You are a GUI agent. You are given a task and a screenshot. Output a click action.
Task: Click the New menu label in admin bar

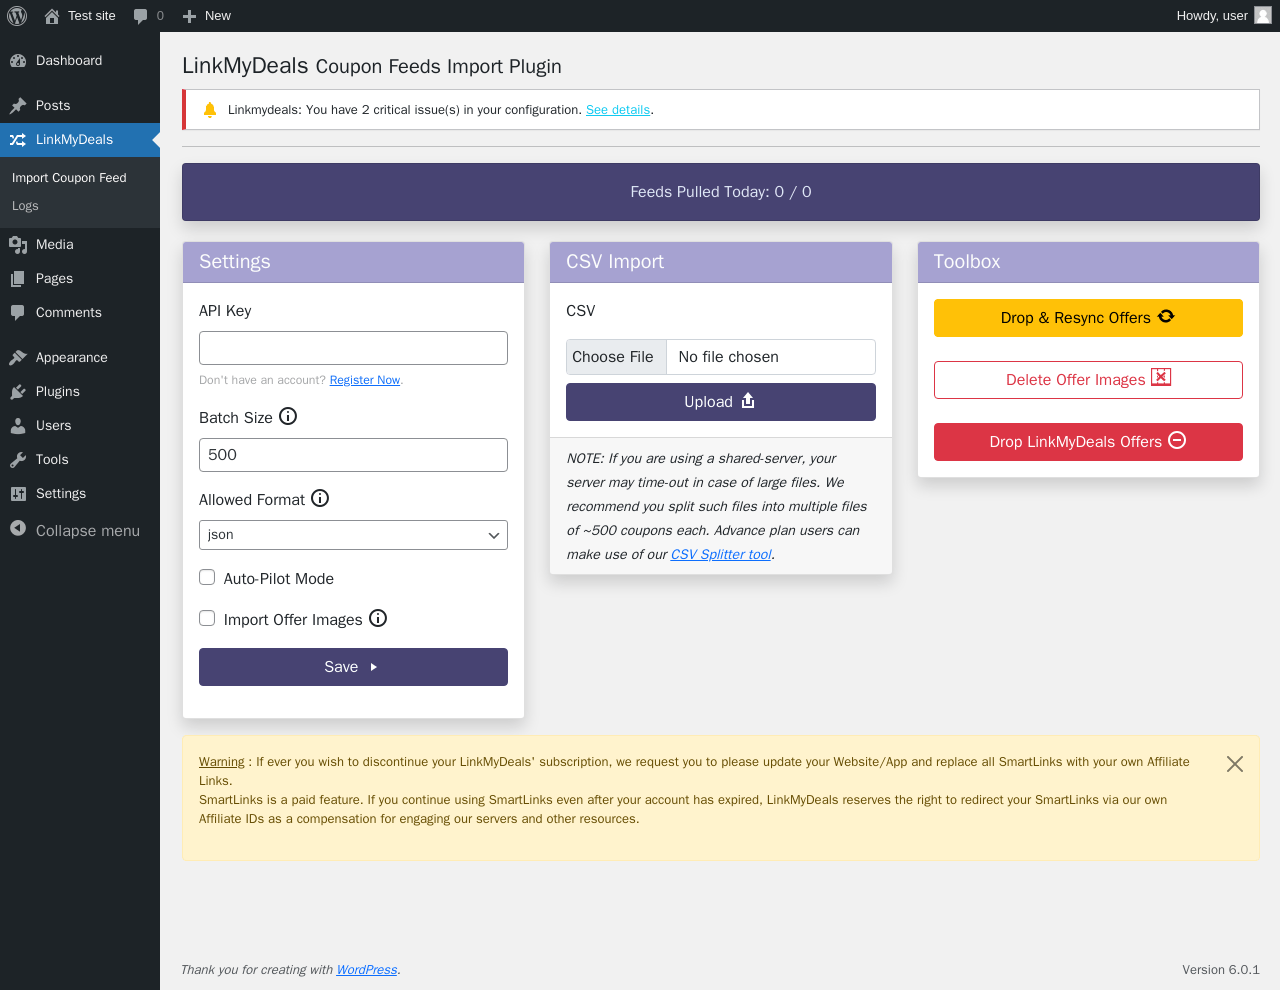pyautogui.click(x=218, y=16)
